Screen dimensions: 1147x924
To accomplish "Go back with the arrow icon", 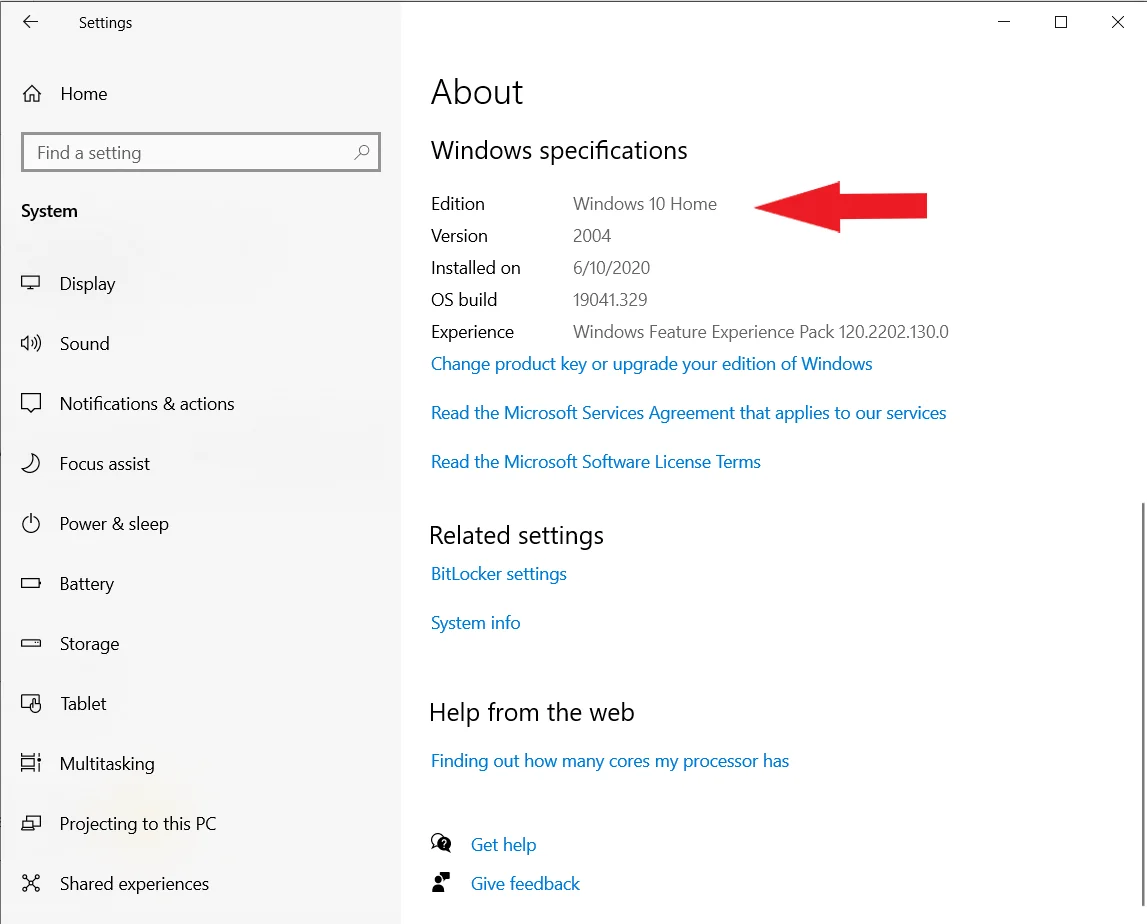I will pos(30,22).
